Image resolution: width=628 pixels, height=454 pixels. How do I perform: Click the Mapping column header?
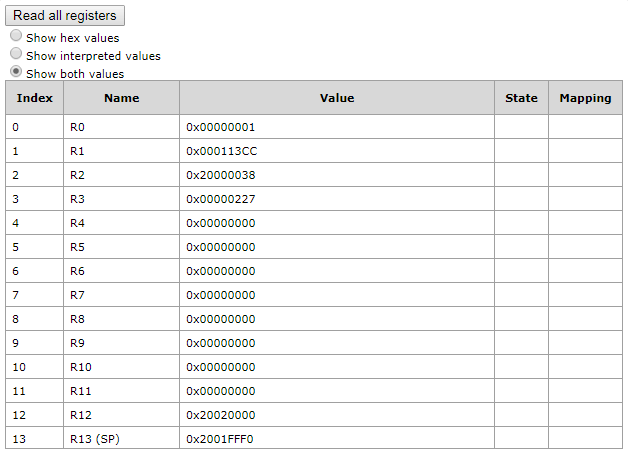[585, 98]
